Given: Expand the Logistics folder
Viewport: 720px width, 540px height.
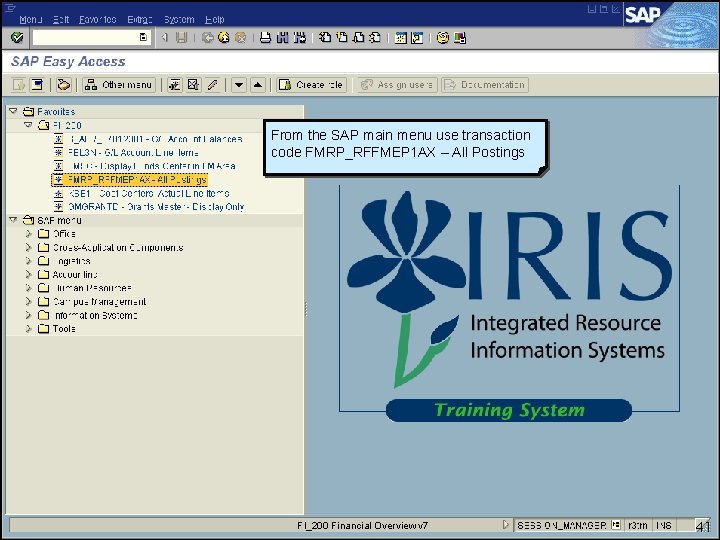Looking at the screenshot, I should click(28, 261).
